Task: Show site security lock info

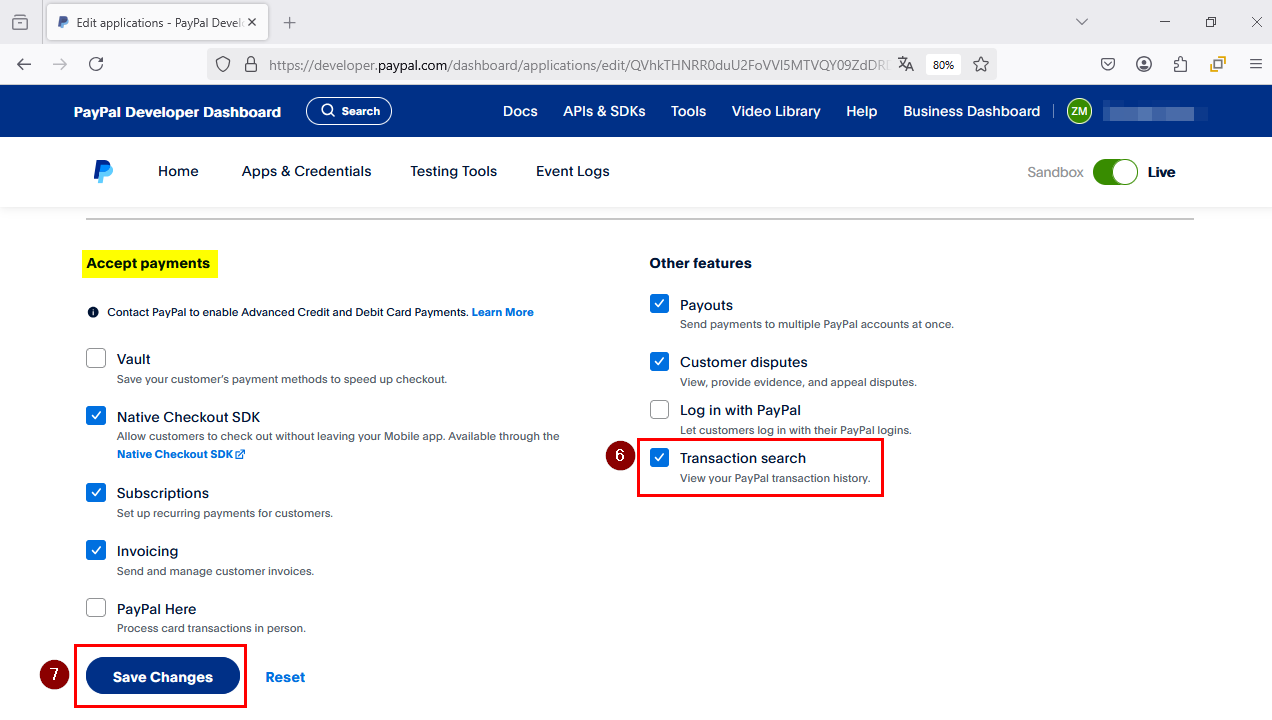Action: click(x=250, y=64)
